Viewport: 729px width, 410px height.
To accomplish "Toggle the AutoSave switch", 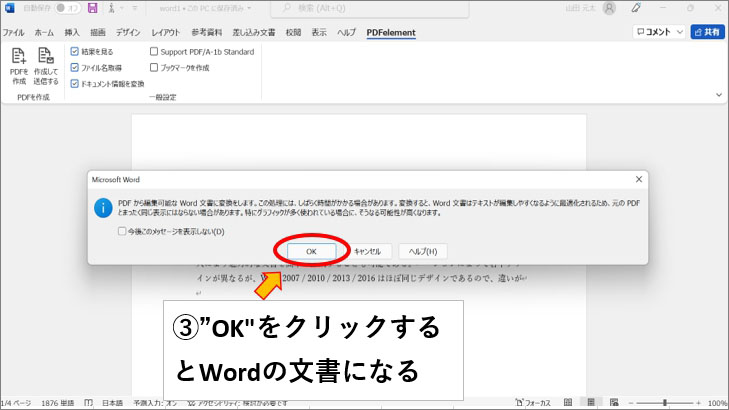I will (67, 8).
